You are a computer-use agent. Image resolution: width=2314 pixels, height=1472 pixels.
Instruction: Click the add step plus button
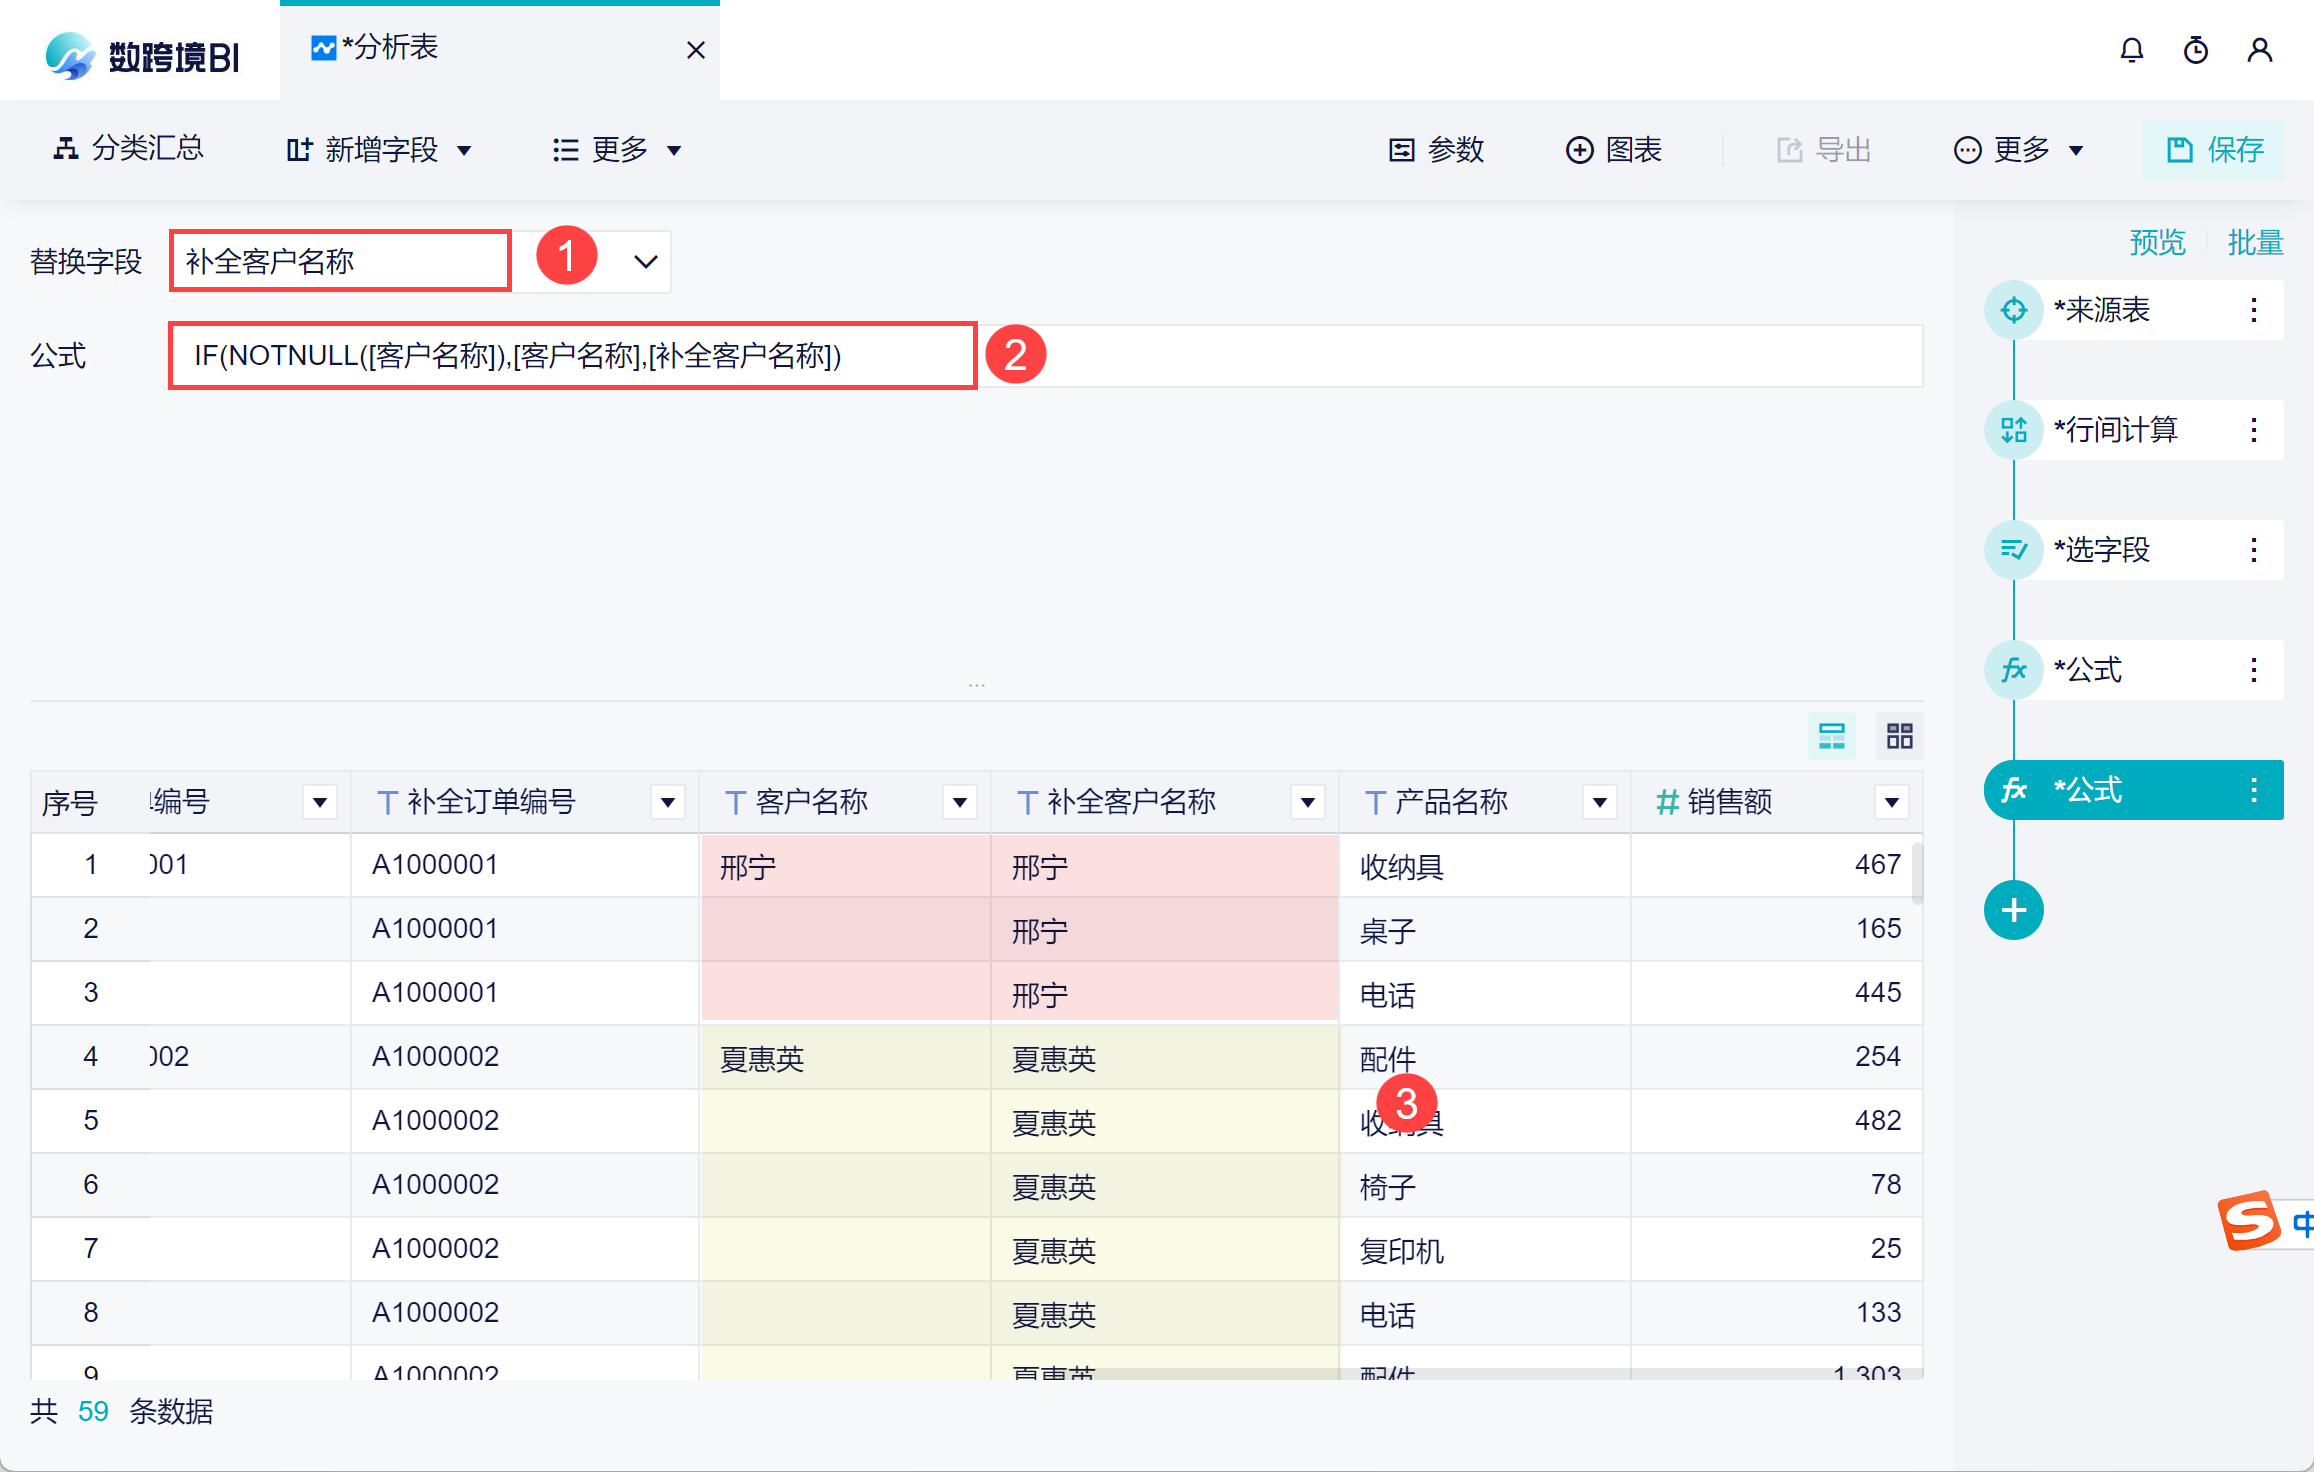click(x=2013, y=910)
